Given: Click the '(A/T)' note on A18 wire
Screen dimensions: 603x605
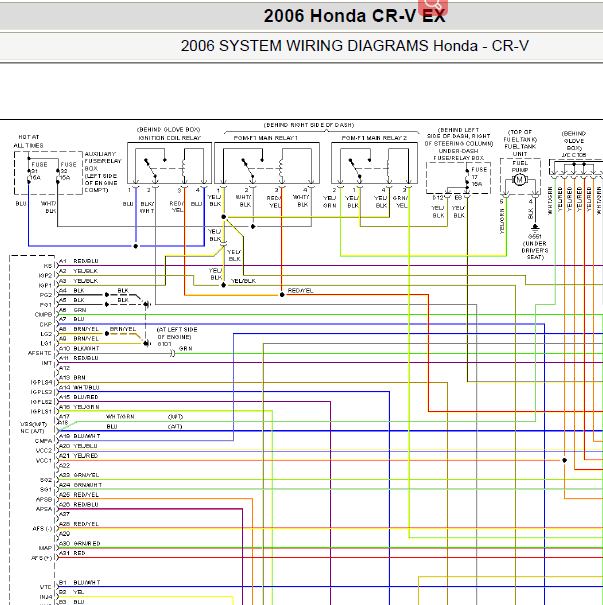Looking at the screenshot, I should [x=175, y=427].
